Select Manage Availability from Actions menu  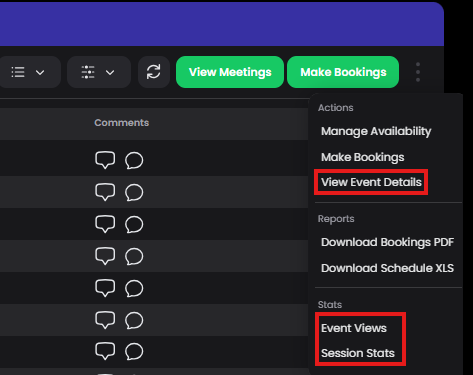pos(376,131)
